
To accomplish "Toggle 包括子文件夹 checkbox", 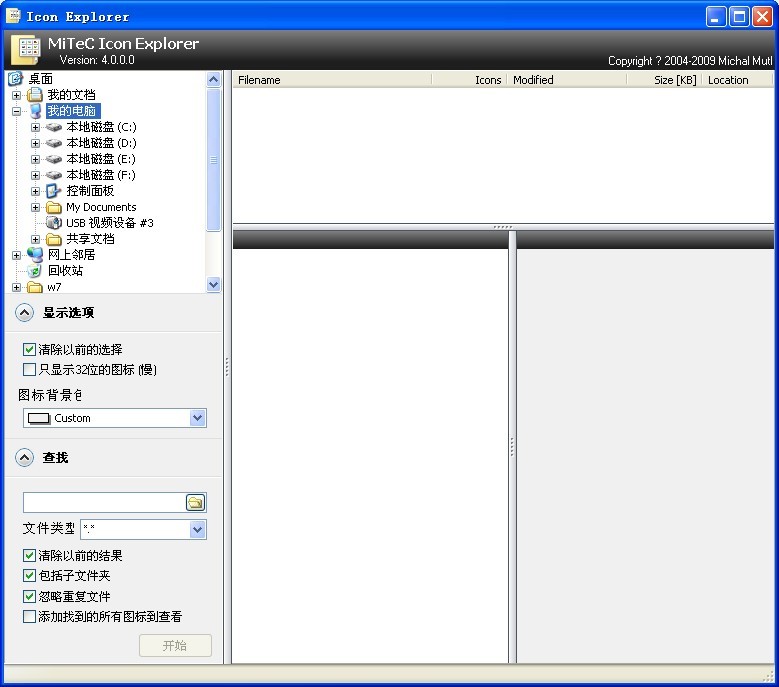I will tap(29, 576).
